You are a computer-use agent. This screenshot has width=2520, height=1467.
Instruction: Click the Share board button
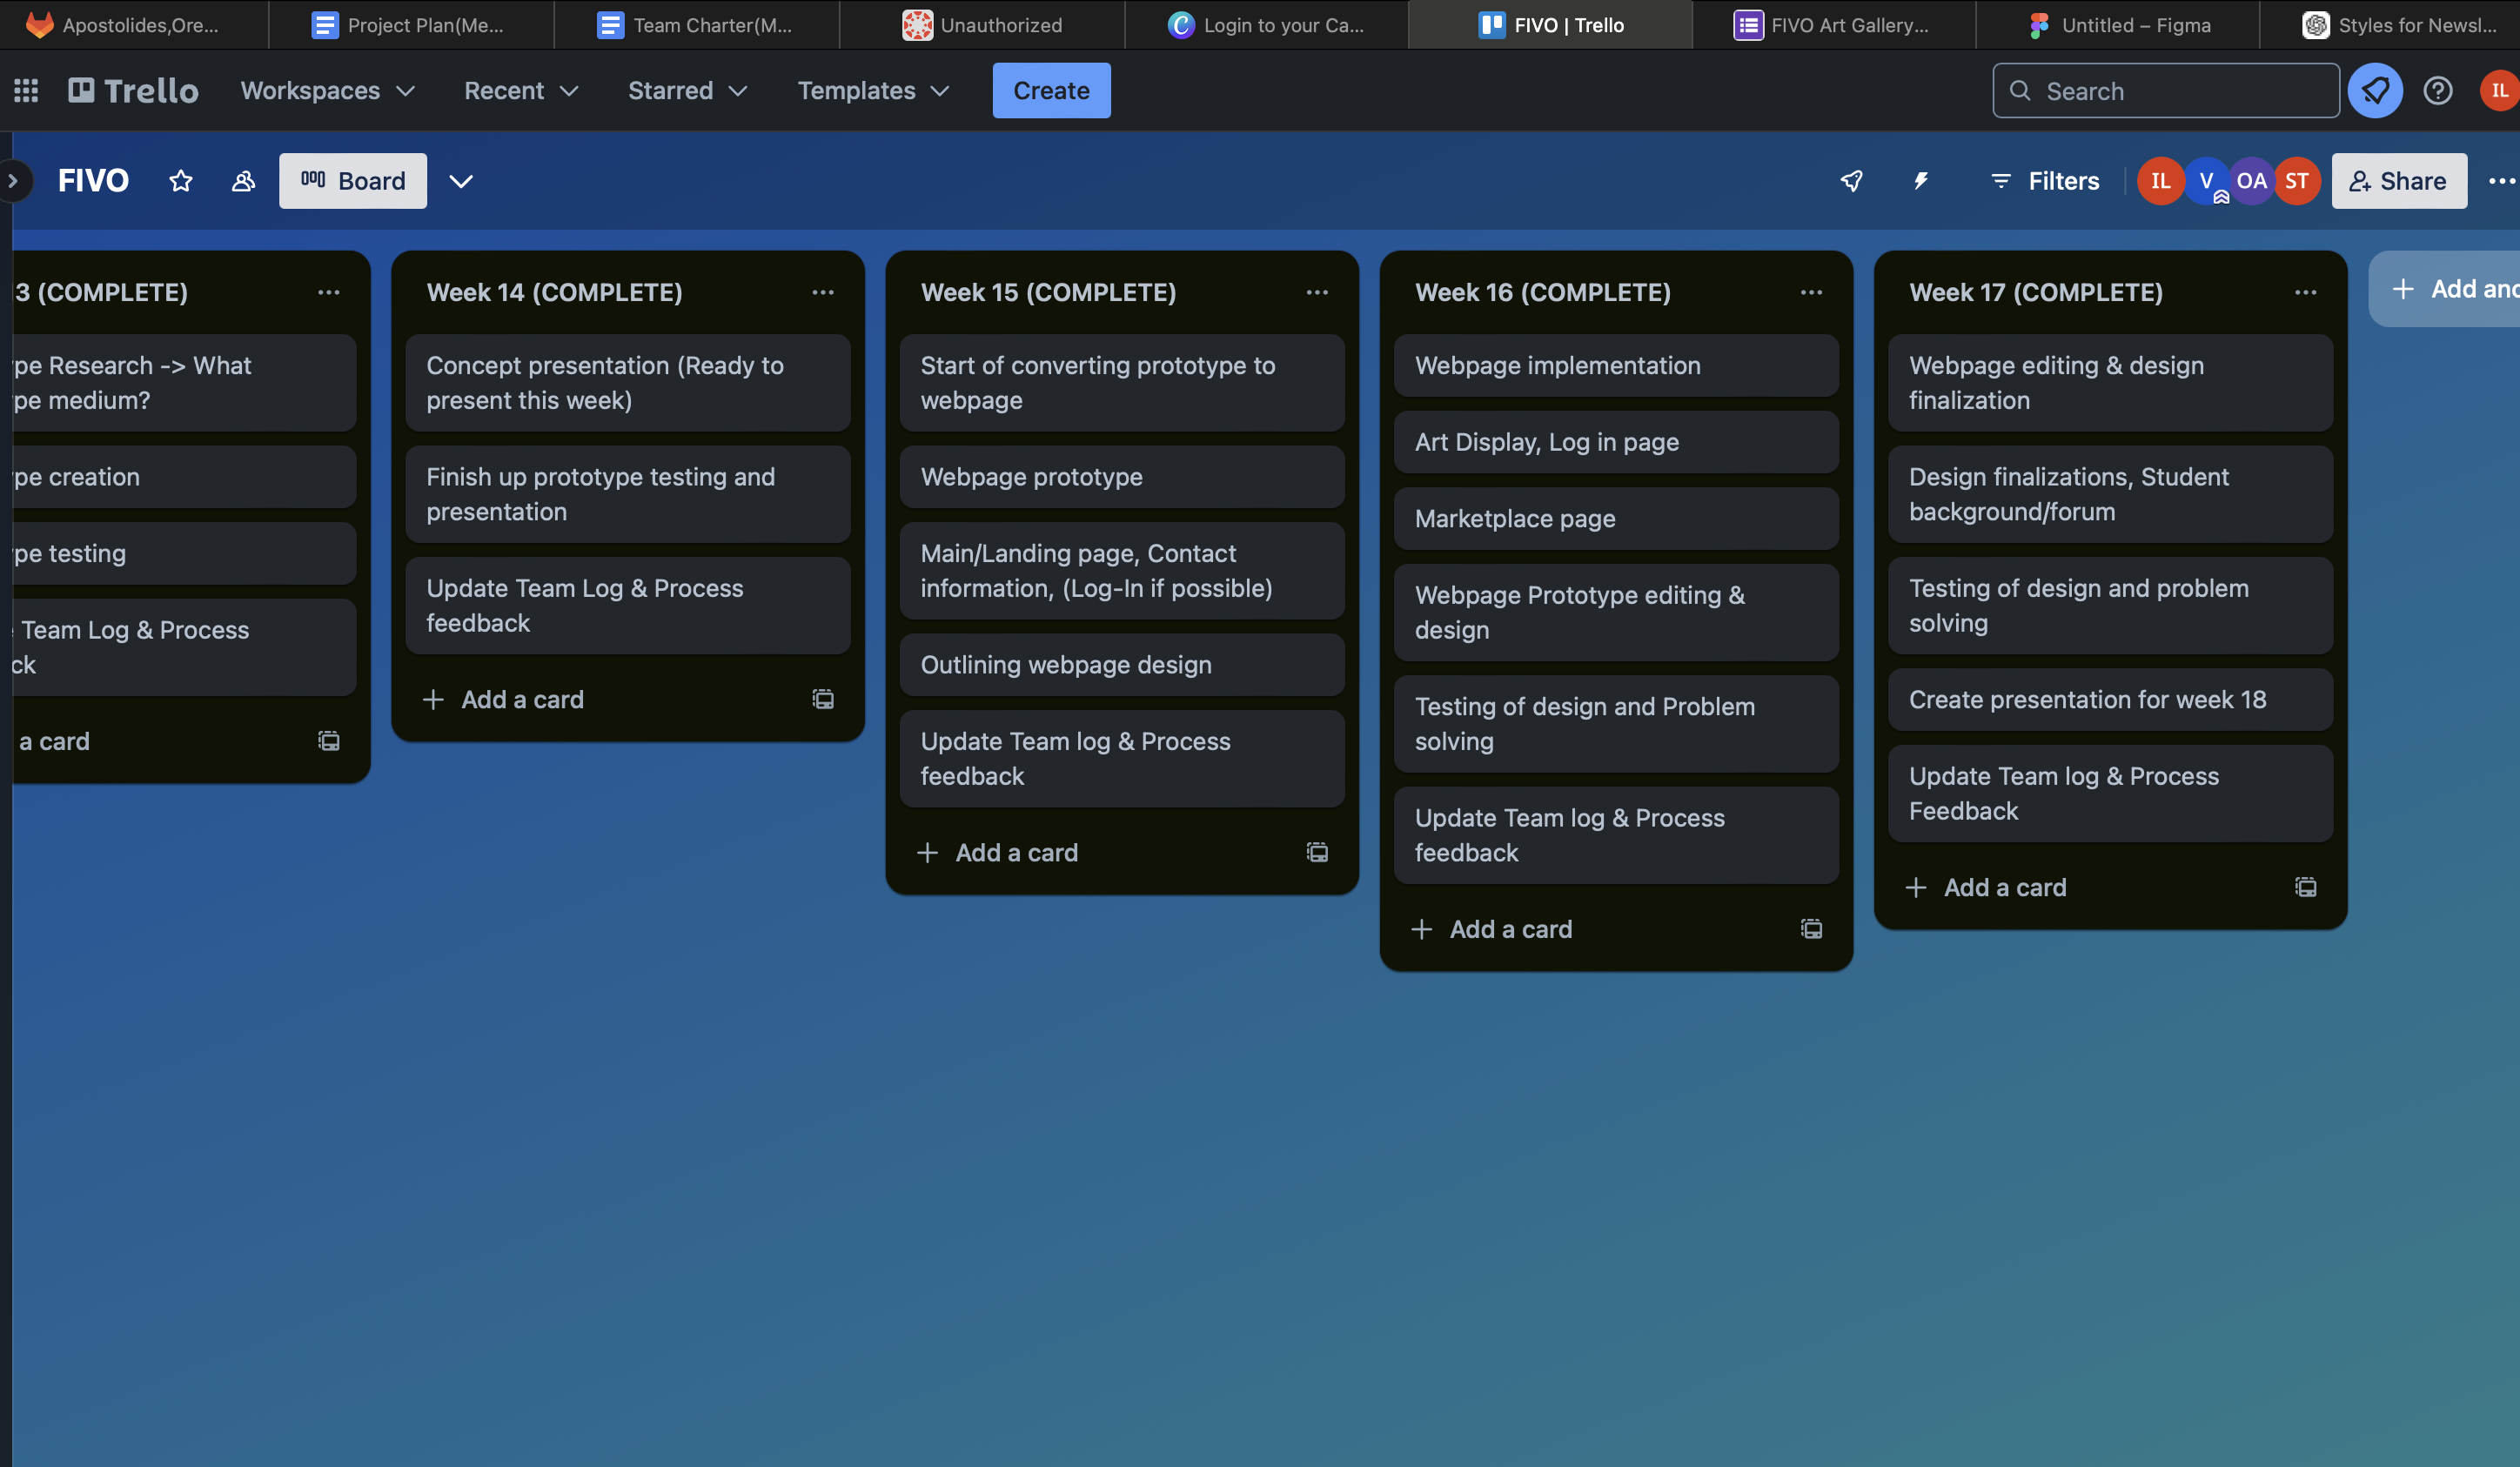click(2398, 181)
